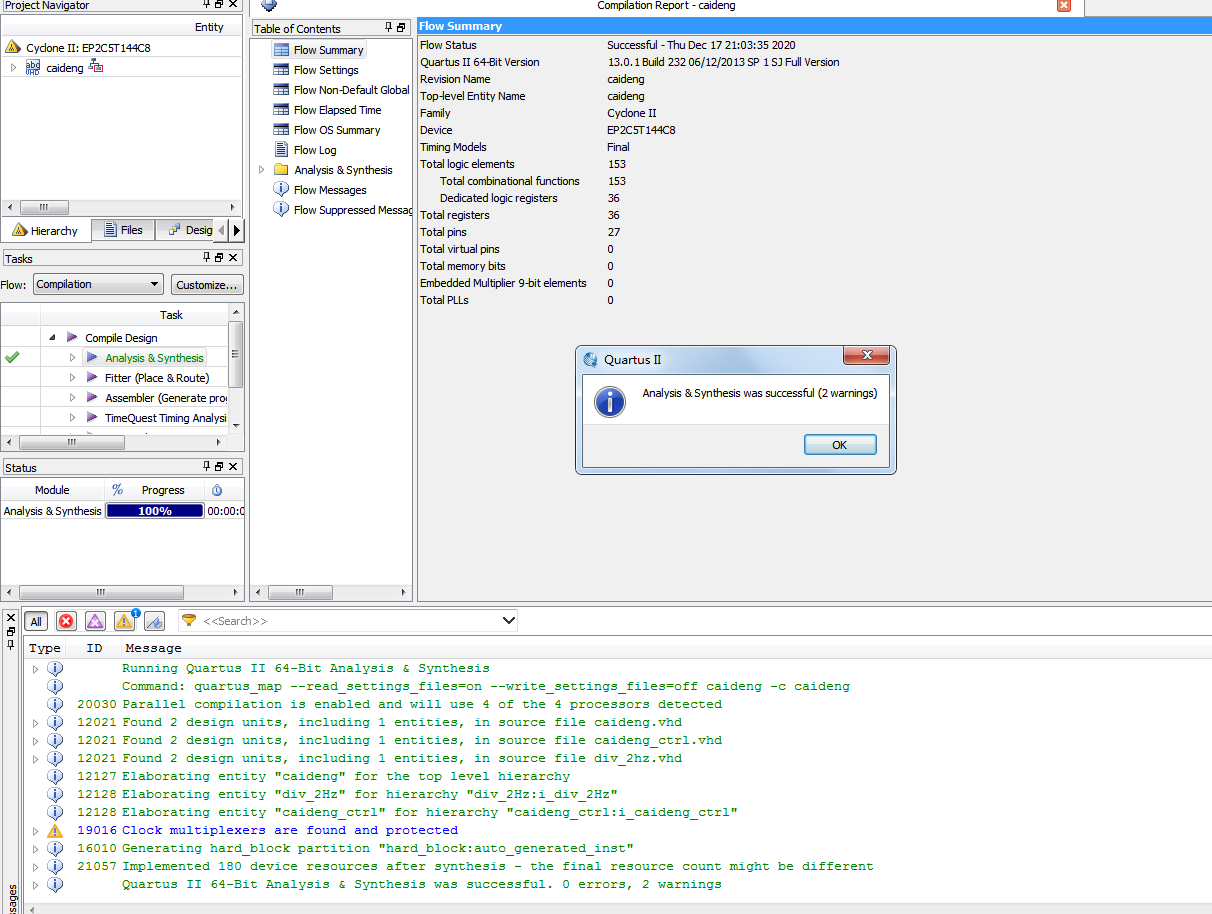Viewport: 1212px width, 914px height.
Task: Toggle the All messages filter button
Action: tap(36, 621)
